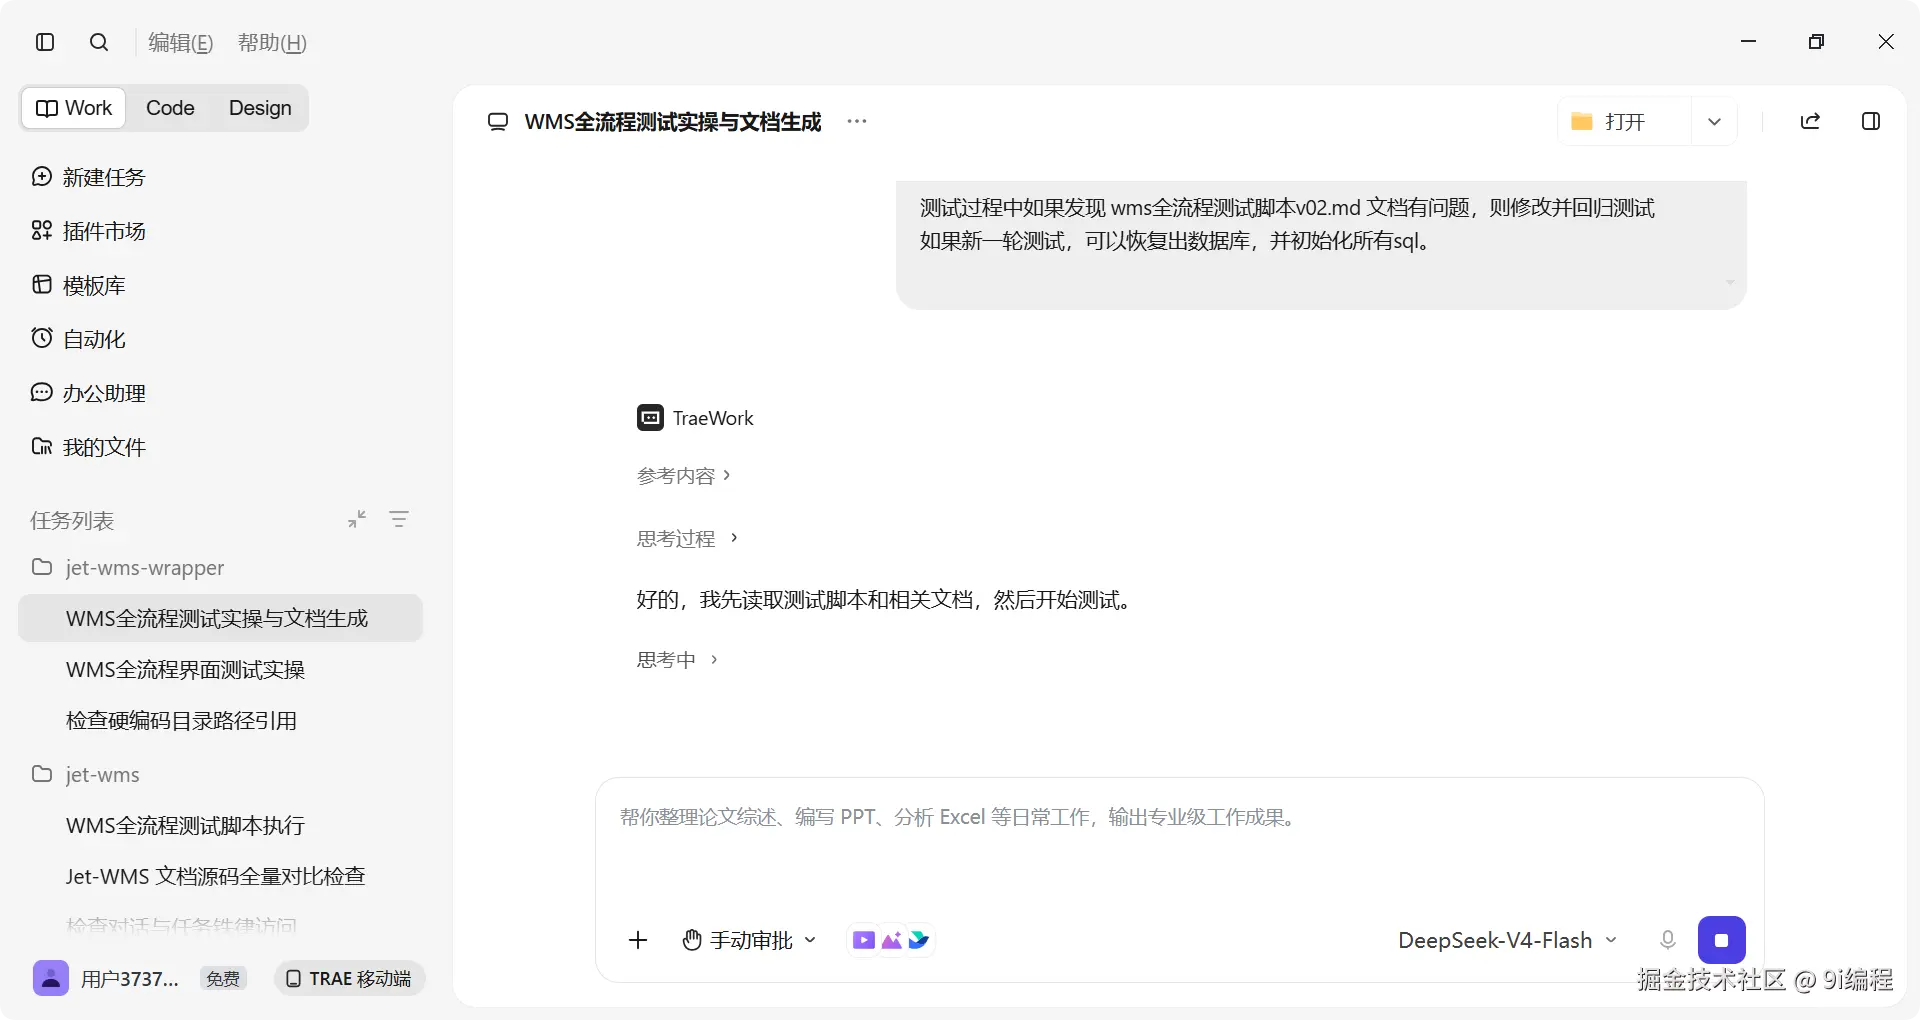Collapse task list with shrink arrows icon
Viewport: 1920px width, 1020px height.
tap(357, 519)
